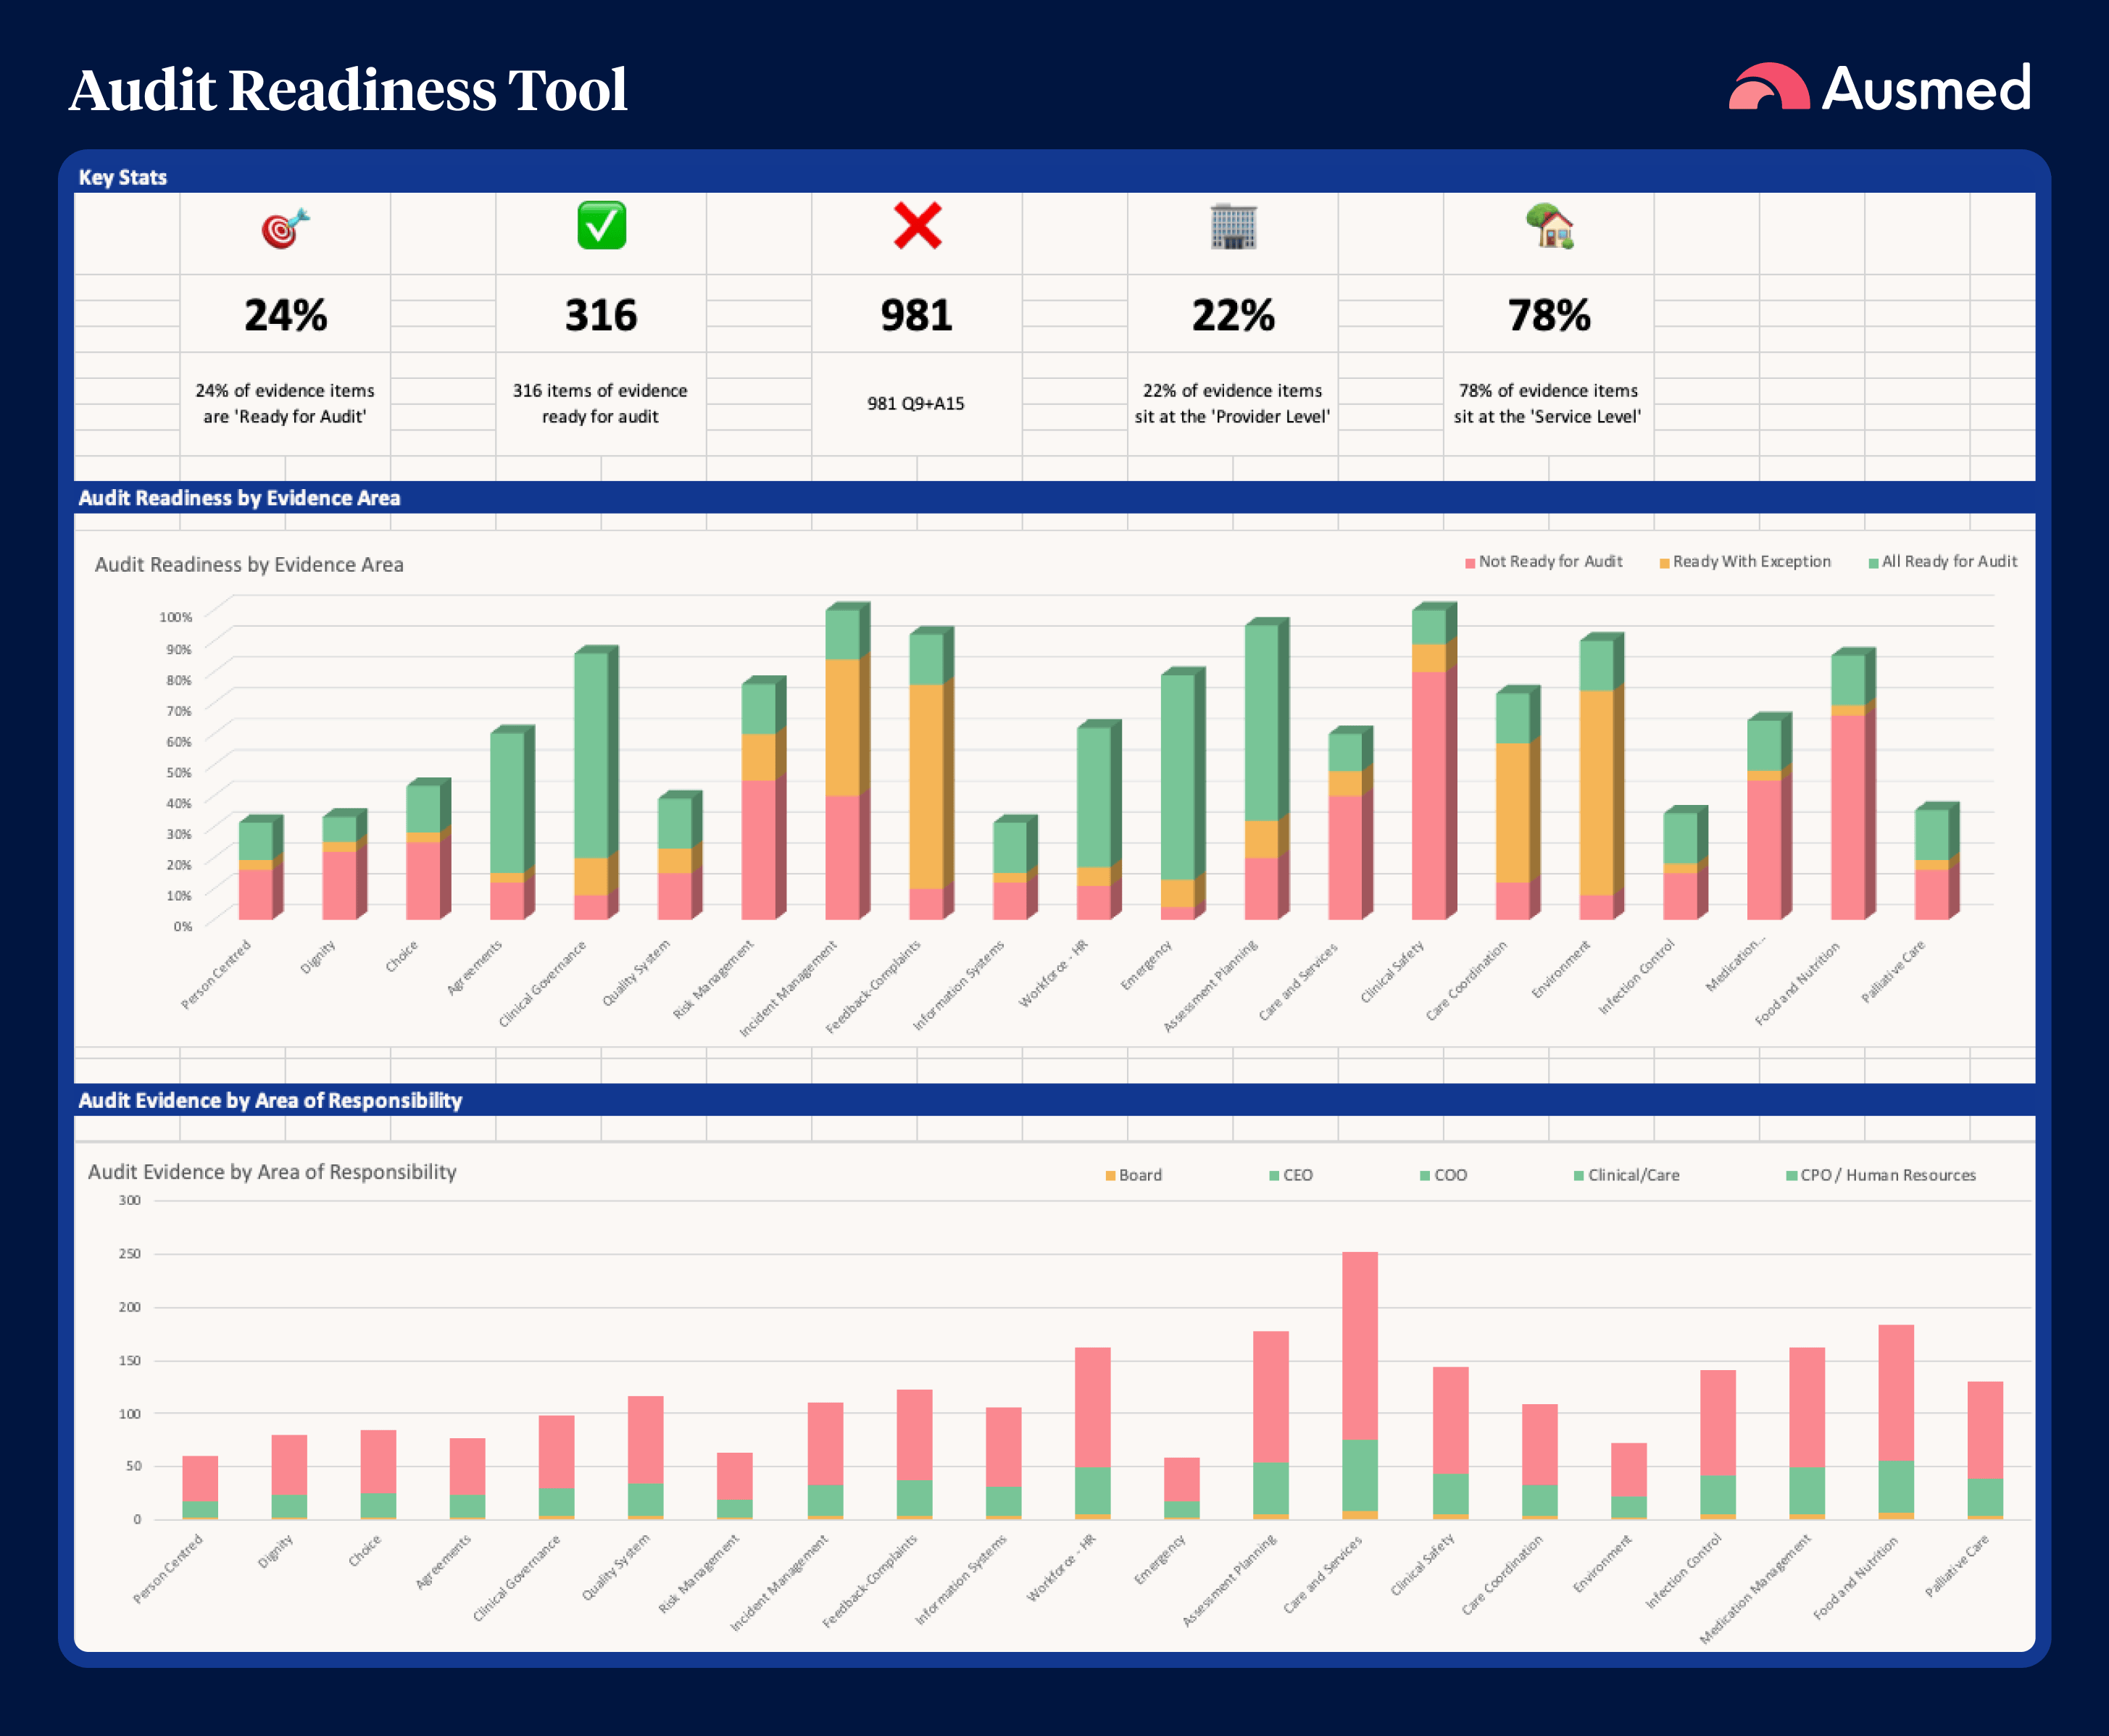Click the 24% stat value
Viewport: 2109px width, 1736px height.
[285, 316]
